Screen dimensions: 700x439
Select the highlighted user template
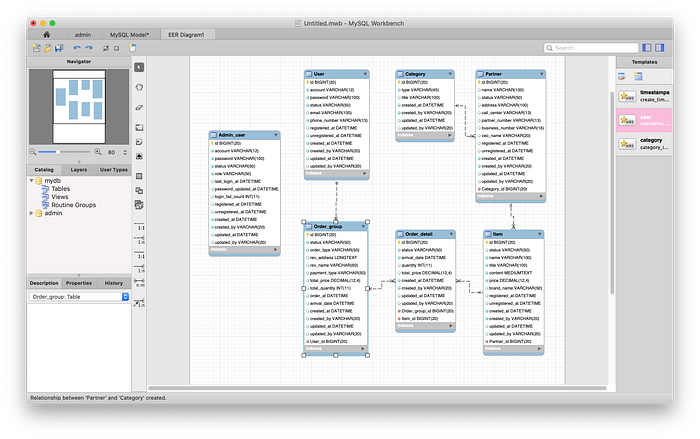click(x=644, y=120)
